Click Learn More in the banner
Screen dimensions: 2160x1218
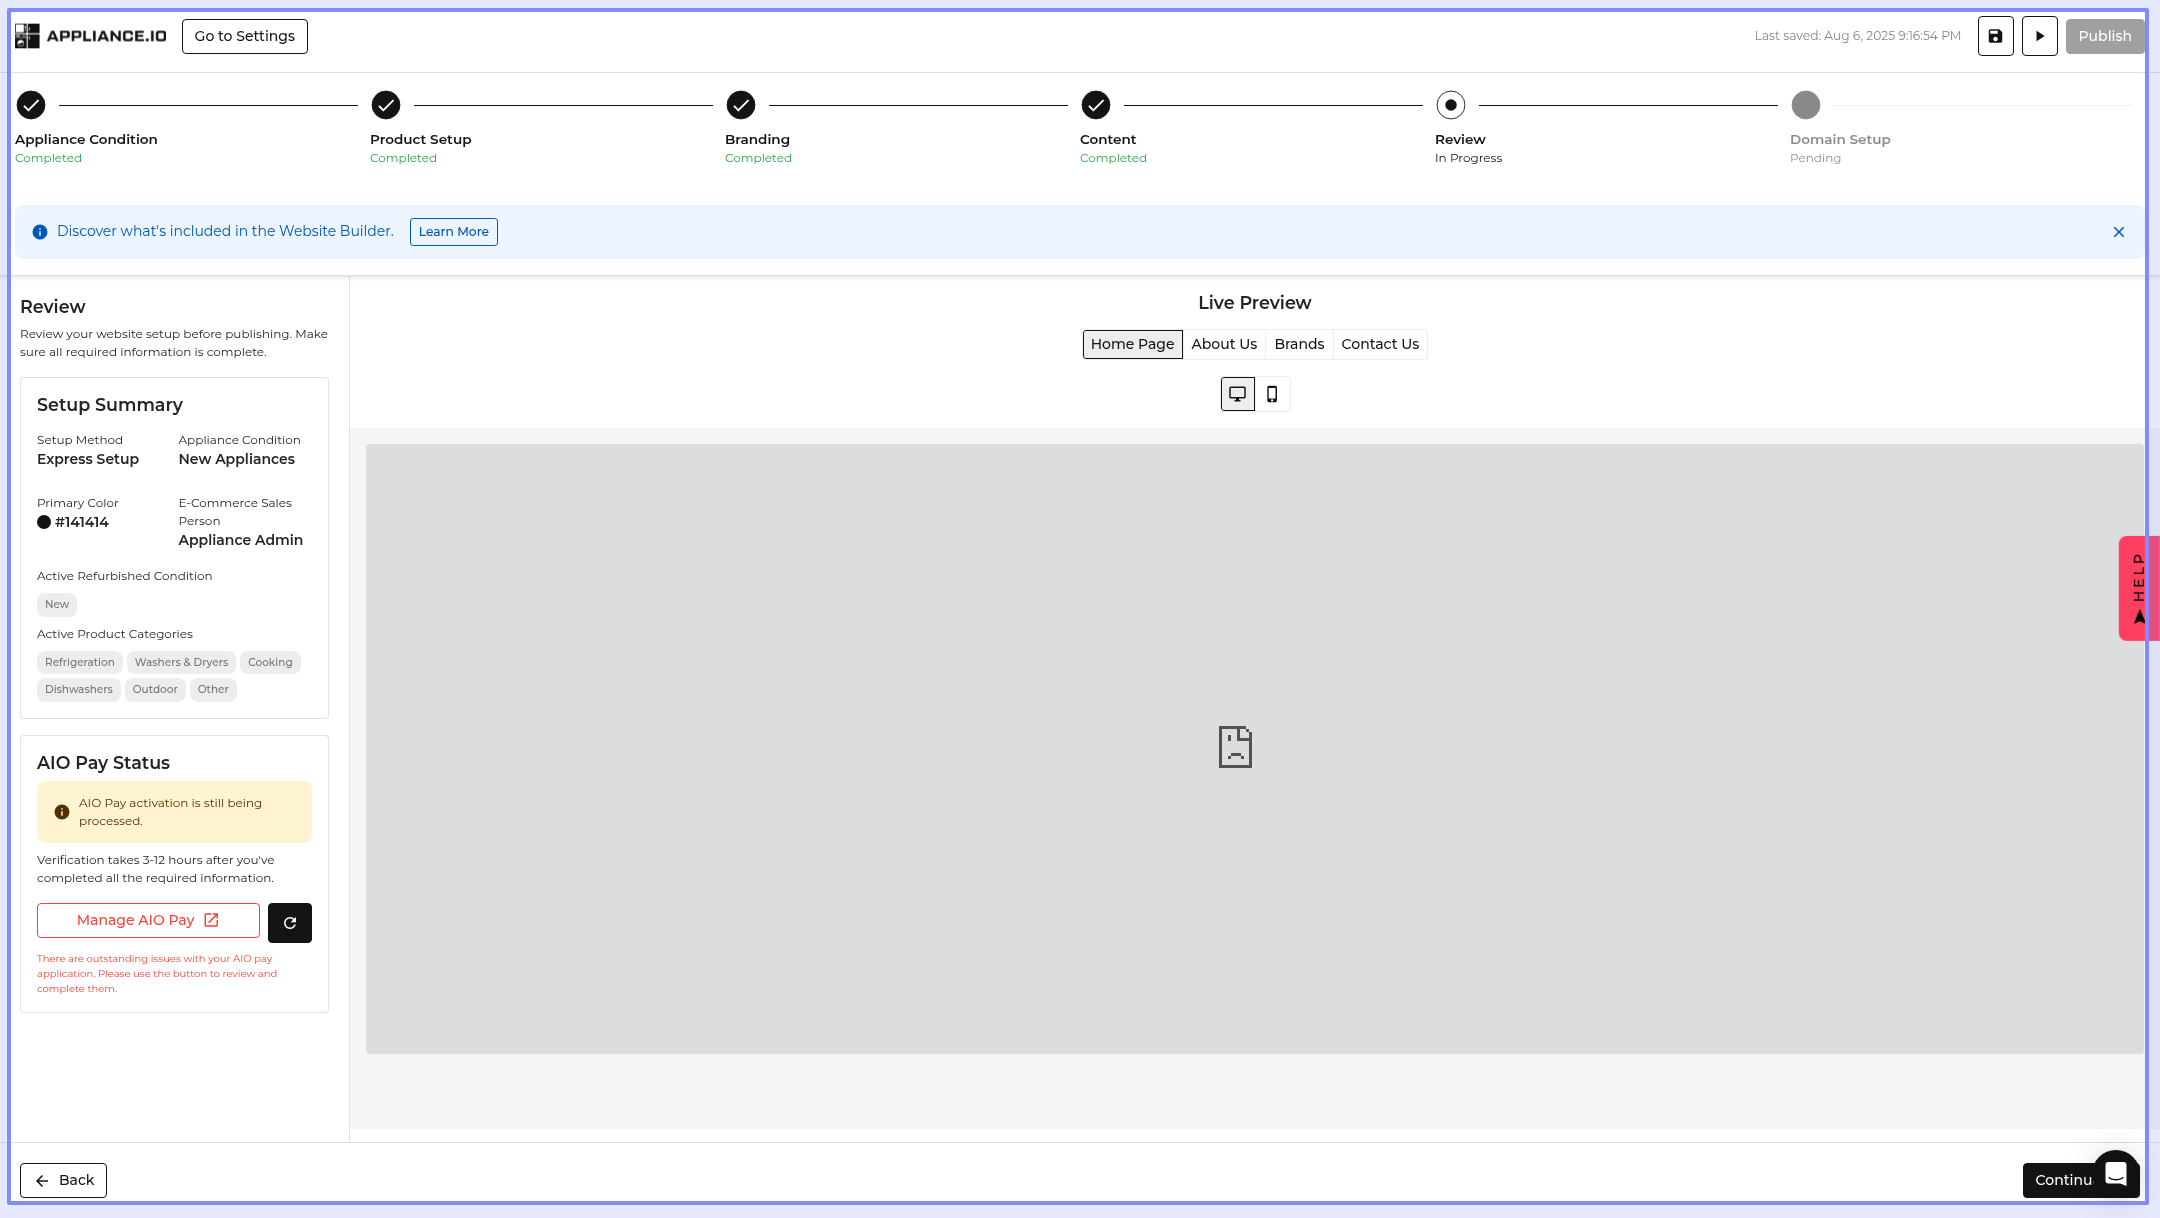[x=453, y=232]
